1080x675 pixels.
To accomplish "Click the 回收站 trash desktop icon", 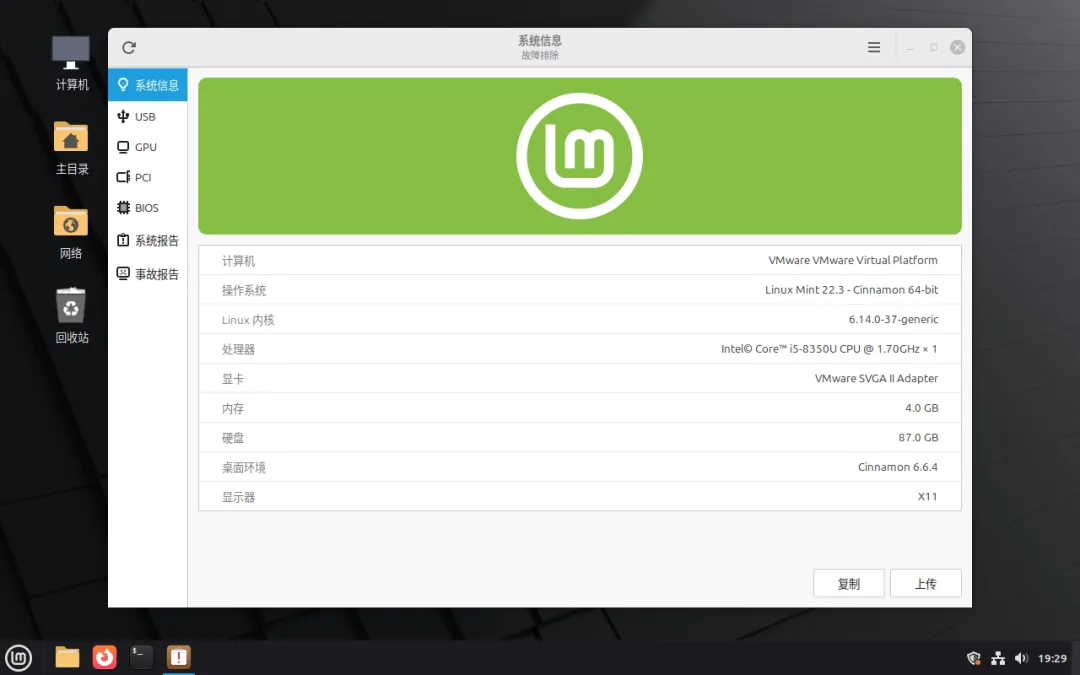I will (72, 316).
